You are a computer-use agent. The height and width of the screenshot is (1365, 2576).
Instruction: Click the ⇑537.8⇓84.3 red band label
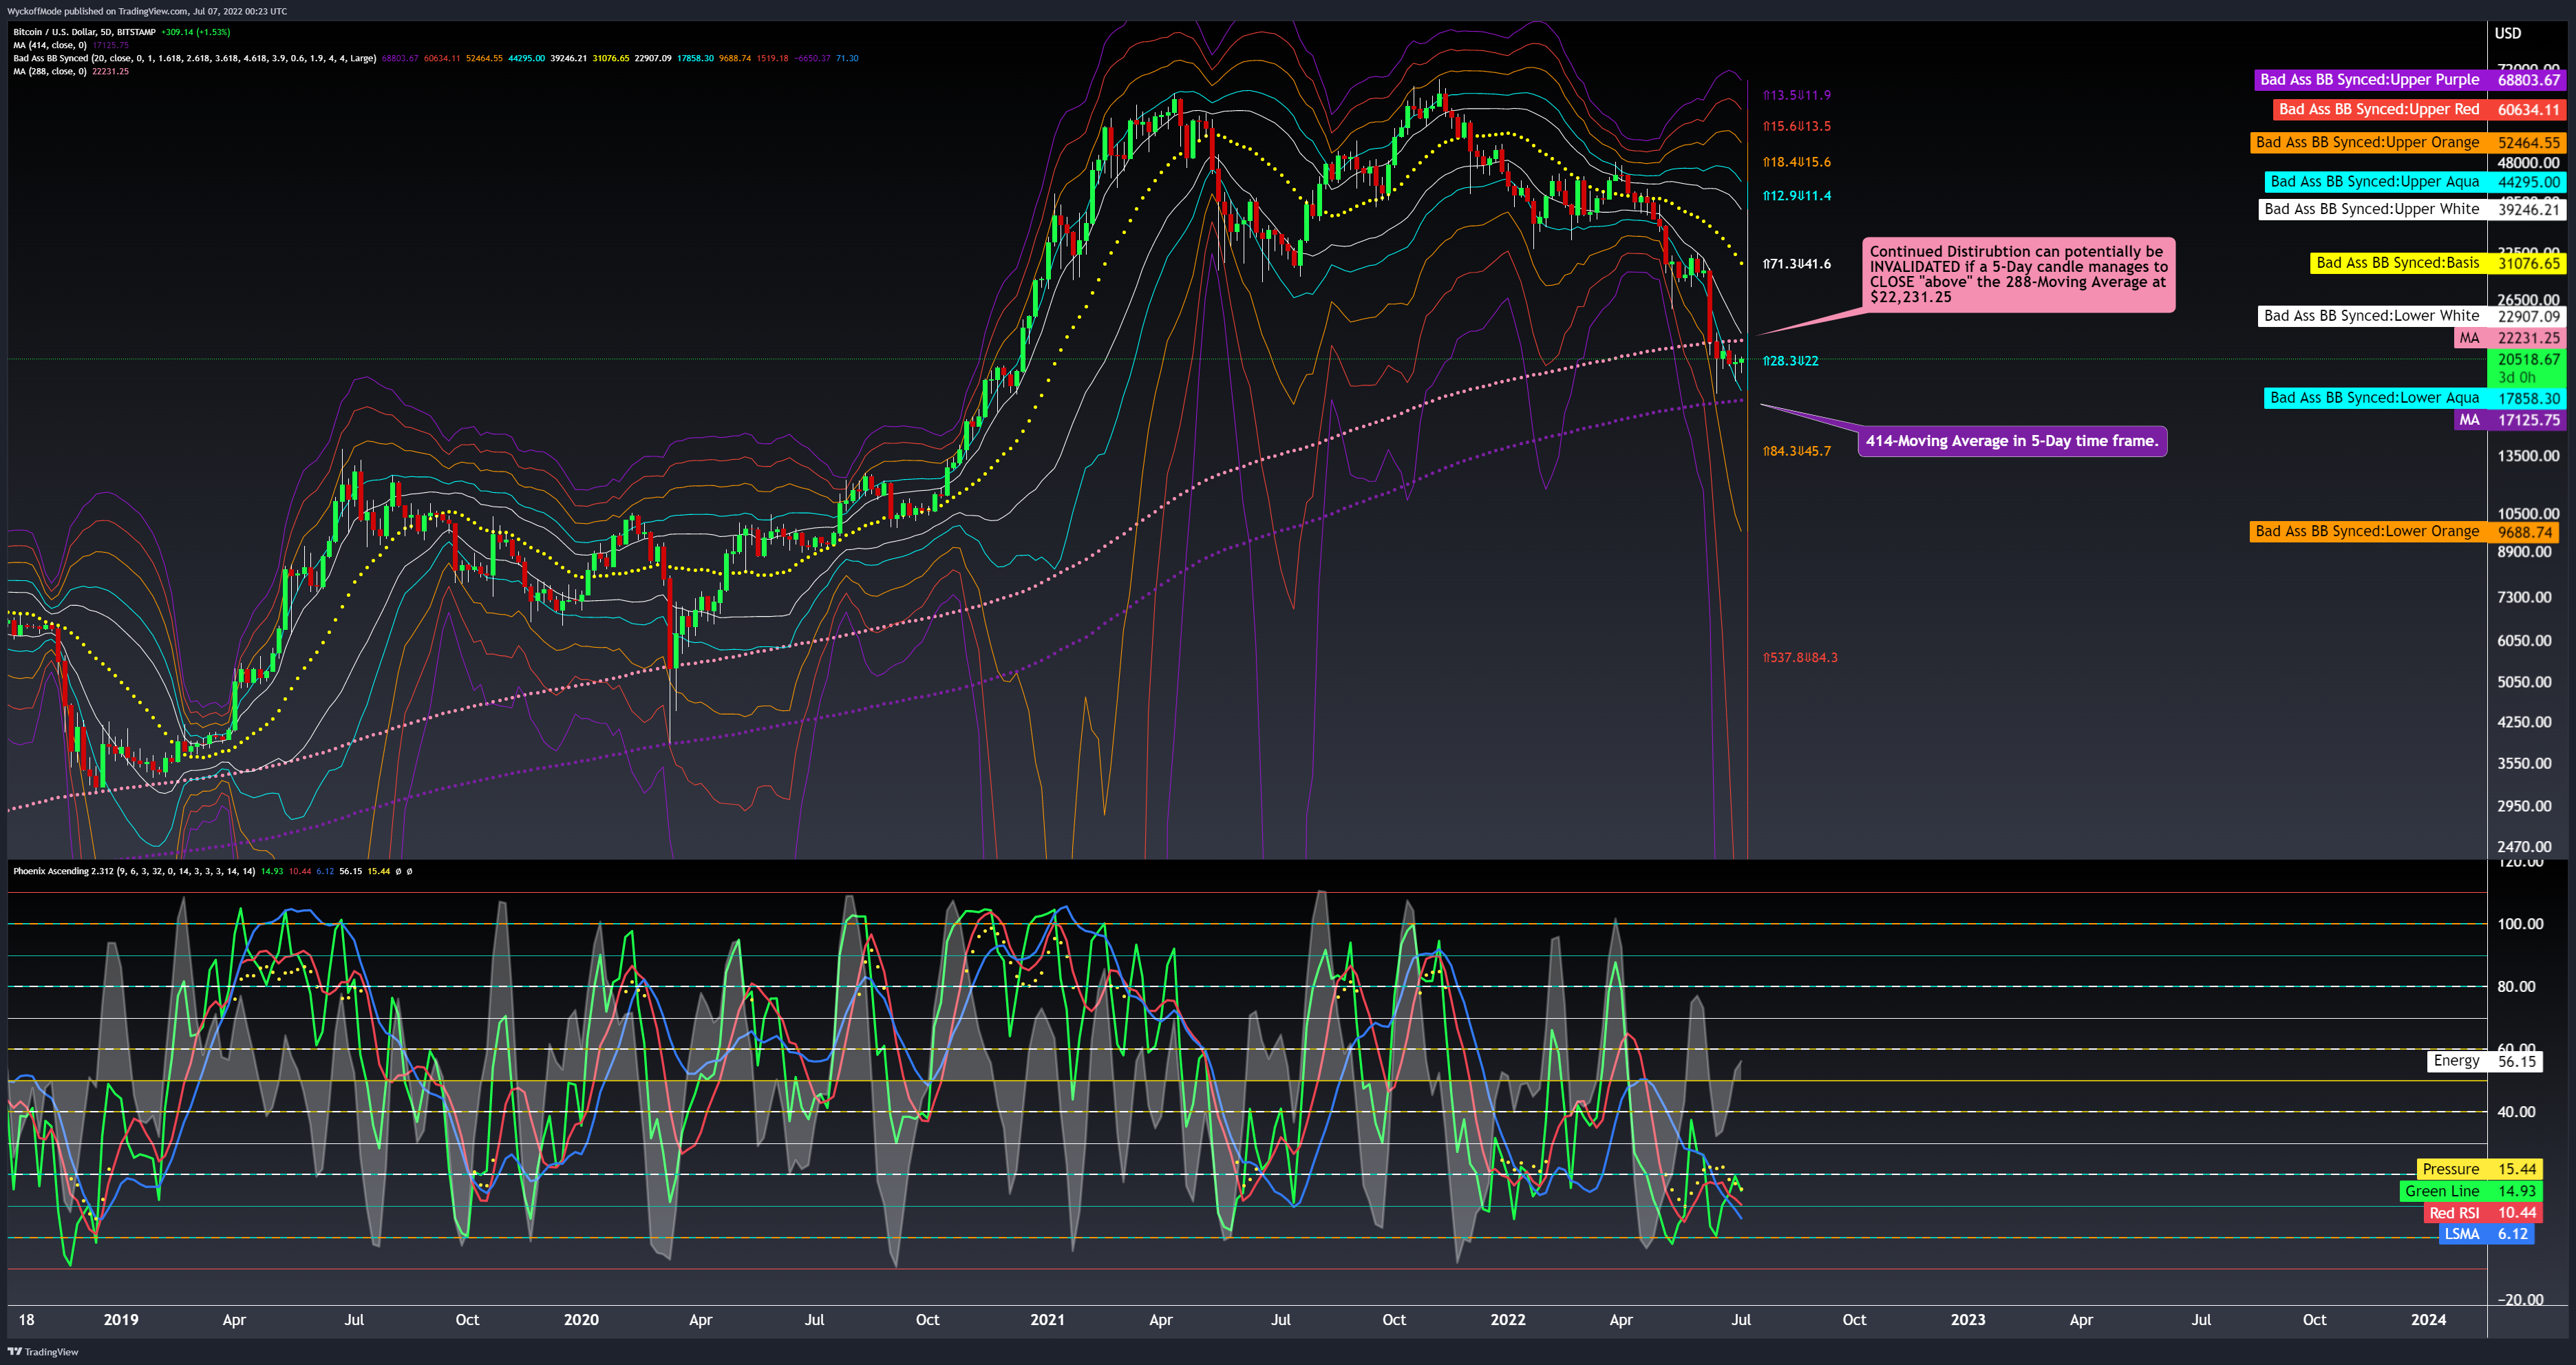point(1799,658)
